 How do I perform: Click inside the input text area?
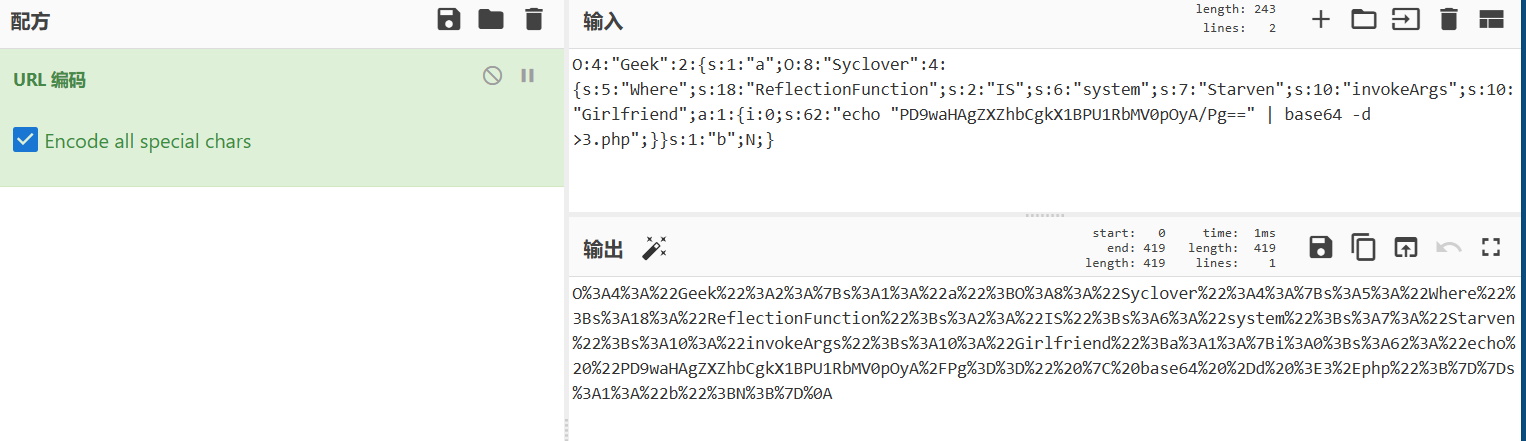pos(1046,129)
